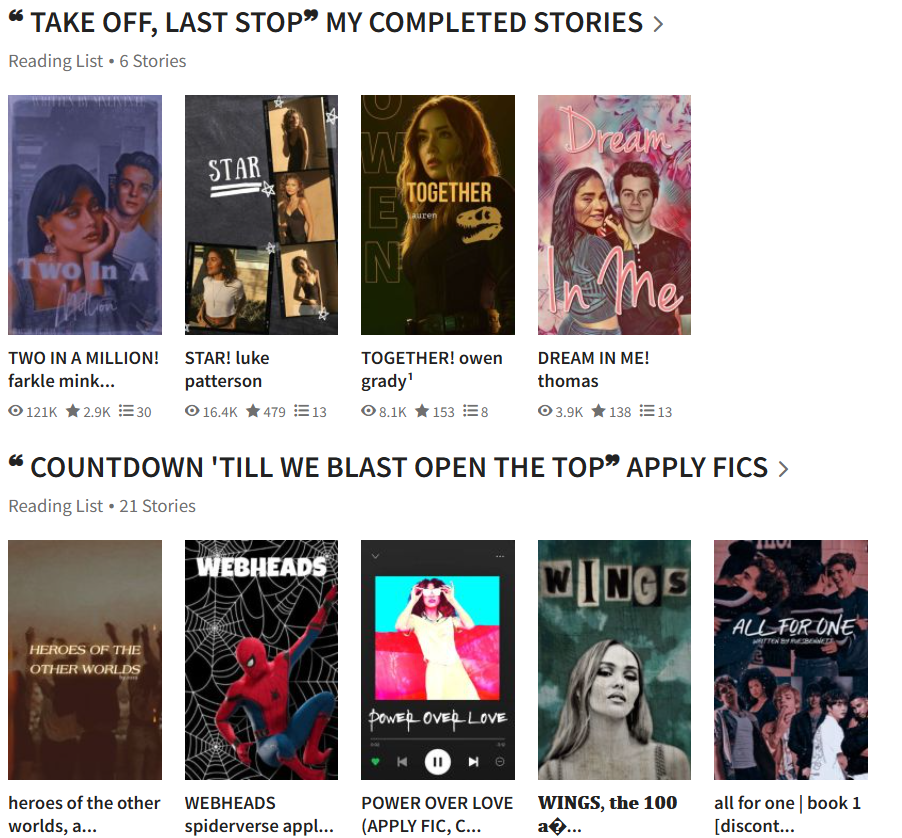The width and height of the screenshot is (902, 838).
Task: Click the reads eye icon showing 8.1K
Action: pyautogui.click(x=368, y=411)
